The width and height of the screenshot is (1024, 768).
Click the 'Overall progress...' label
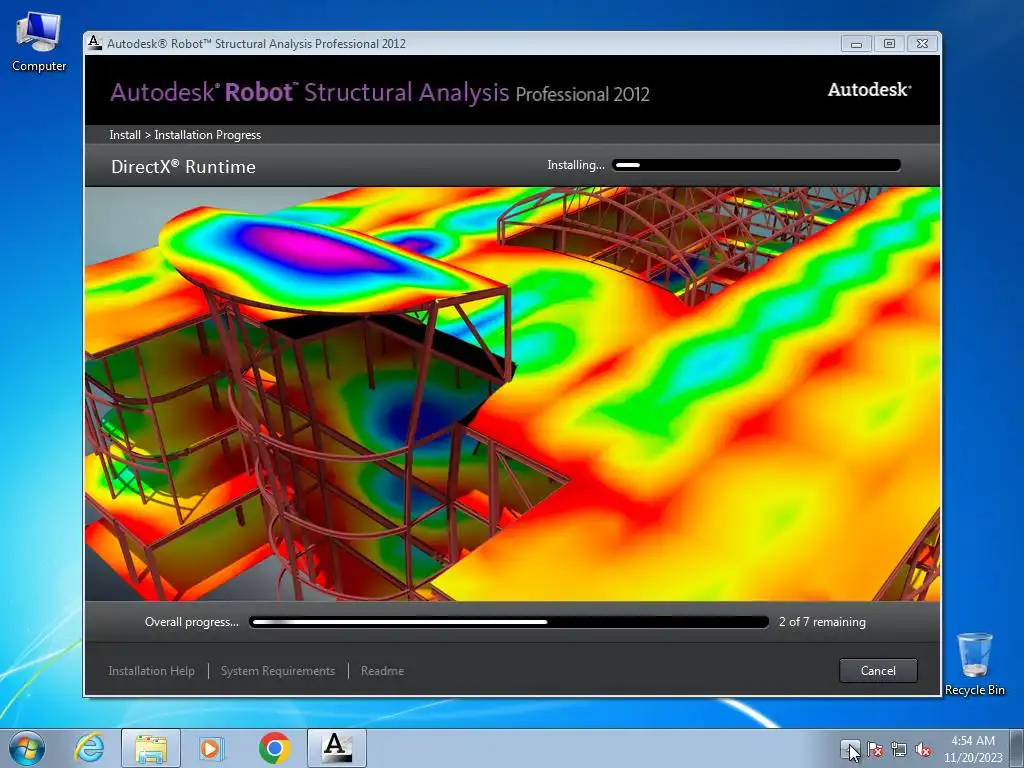(x=191, y=622)
